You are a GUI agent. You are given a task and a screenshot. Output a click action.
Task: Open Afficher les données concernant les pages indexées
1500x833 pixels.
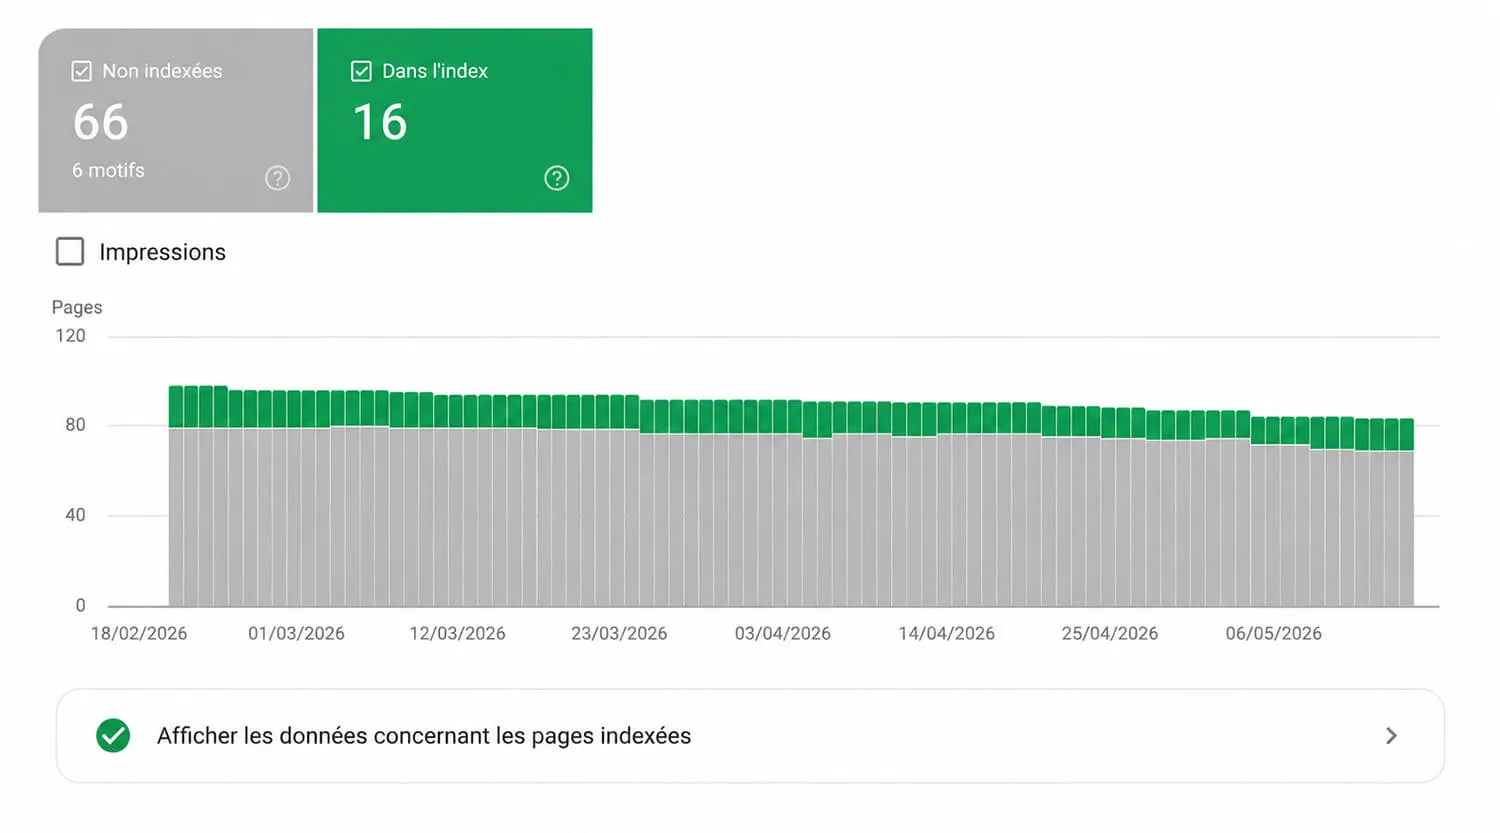tap(750, 735)
